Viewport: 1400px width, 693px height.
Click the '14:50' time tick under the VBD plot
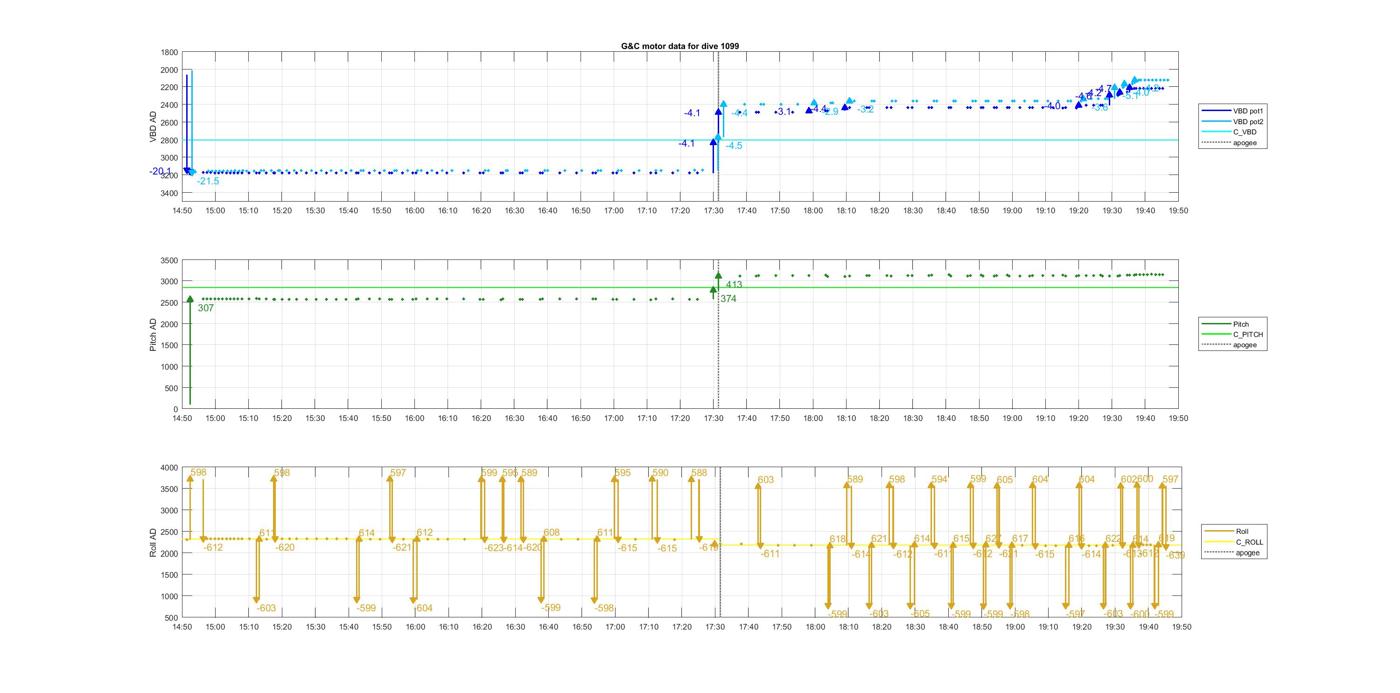tap(182, 211)
